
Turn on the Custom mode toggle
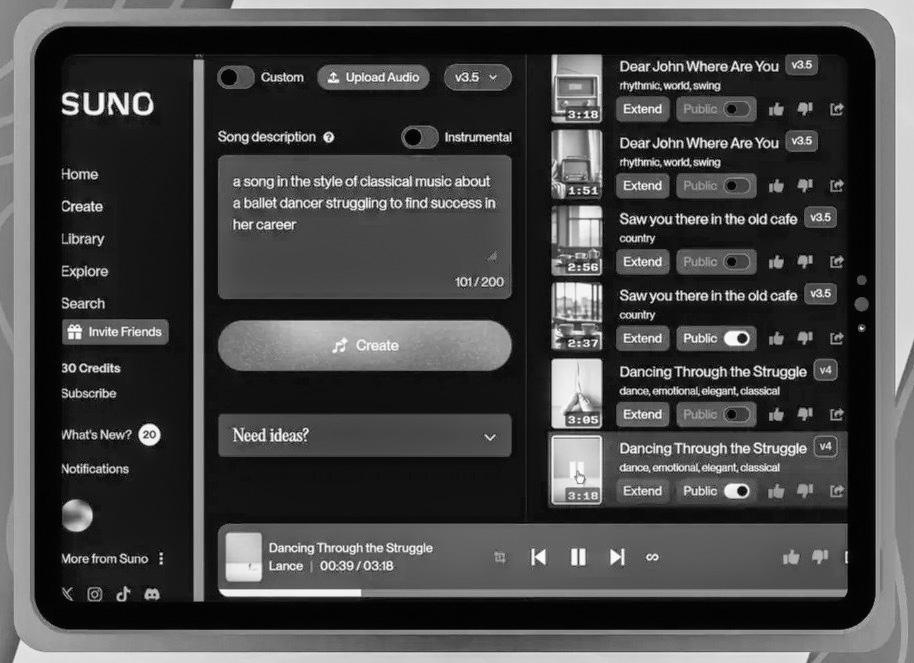pyautogui.click(x=236, y=78)
